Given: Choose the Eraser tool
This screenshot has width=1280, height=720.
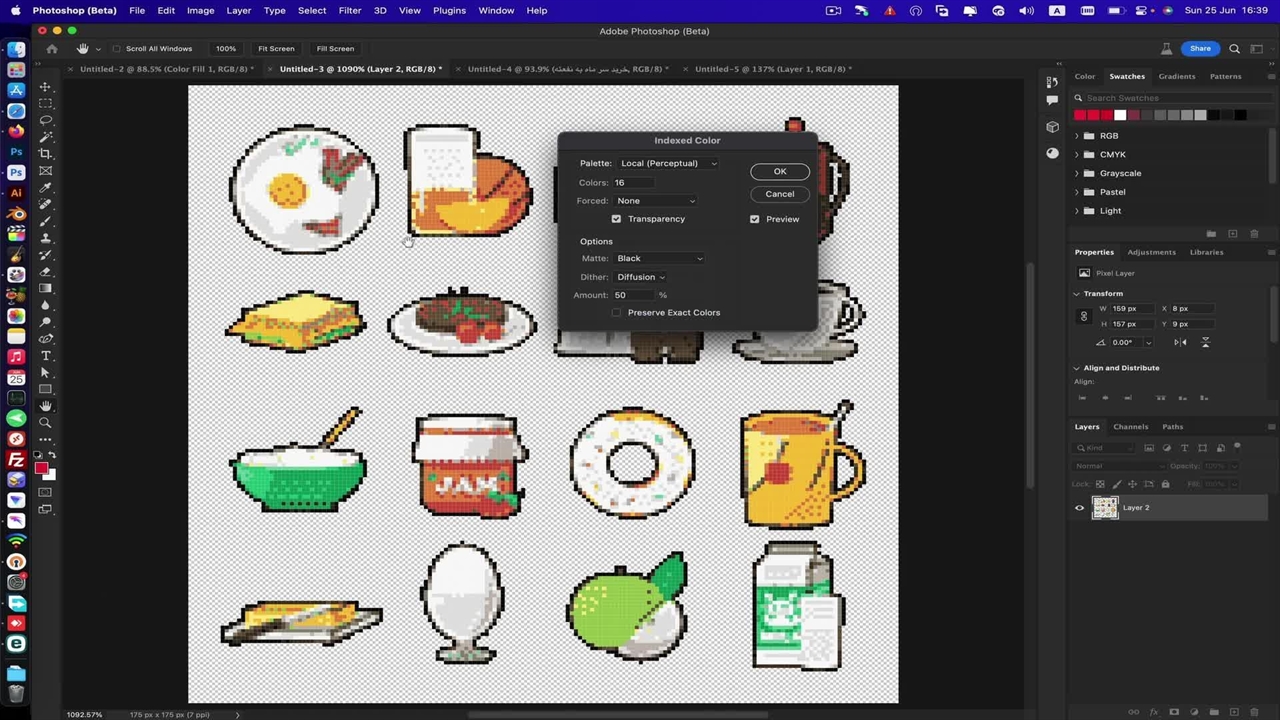Looking at the screenshot, I should pos(45,271).
